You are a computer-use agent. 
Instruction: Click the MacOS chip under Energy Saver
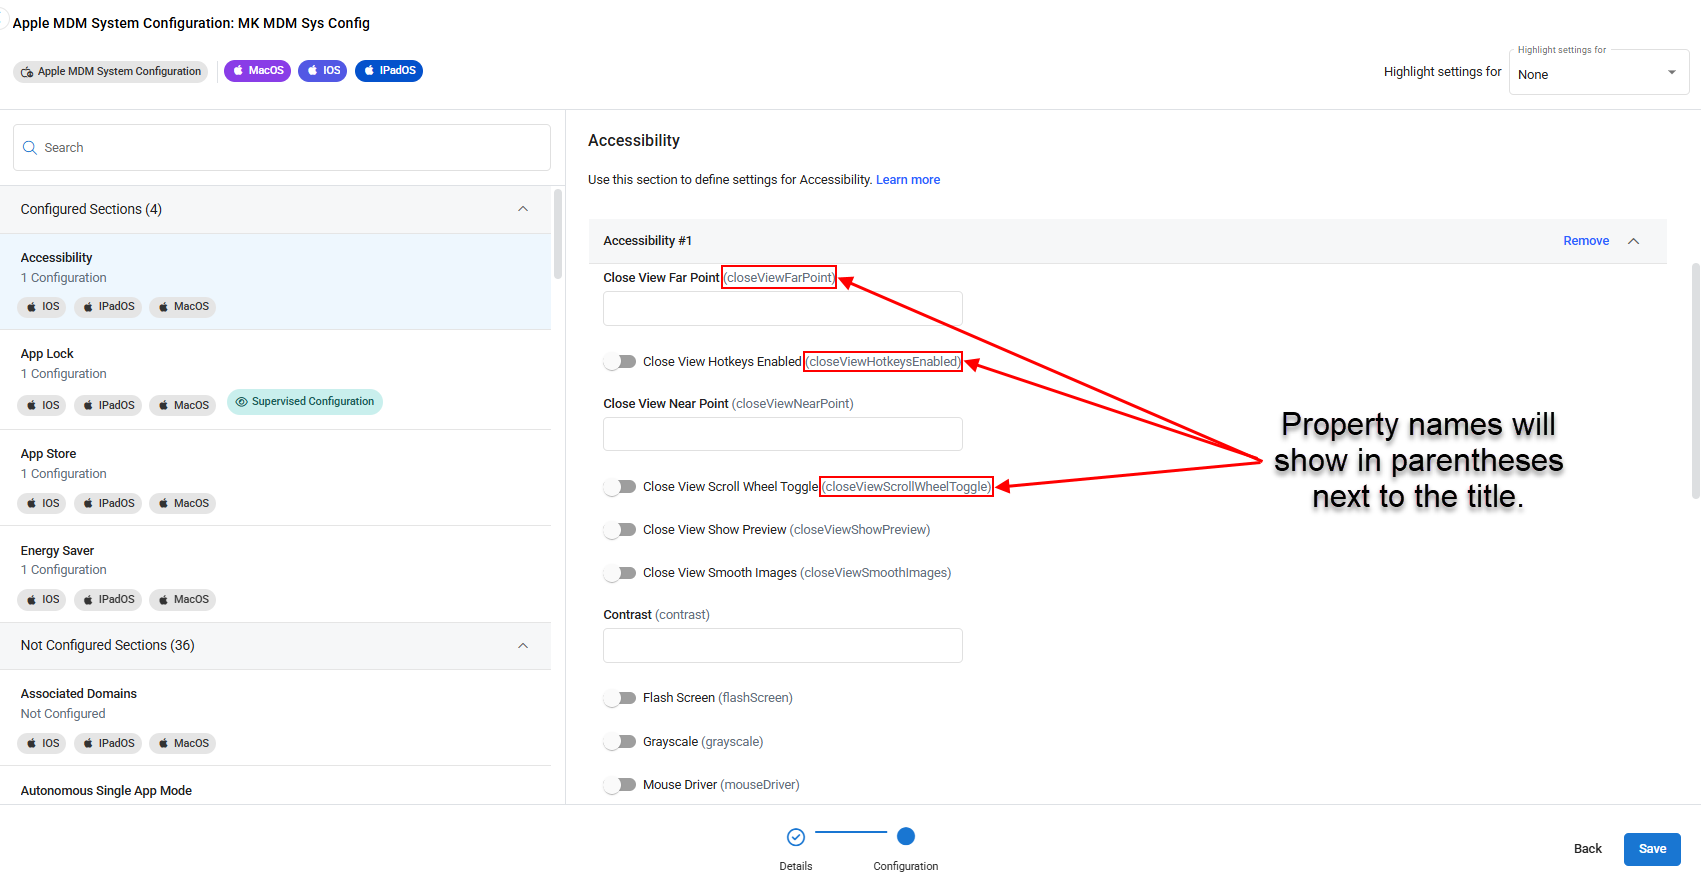point(183,600)
